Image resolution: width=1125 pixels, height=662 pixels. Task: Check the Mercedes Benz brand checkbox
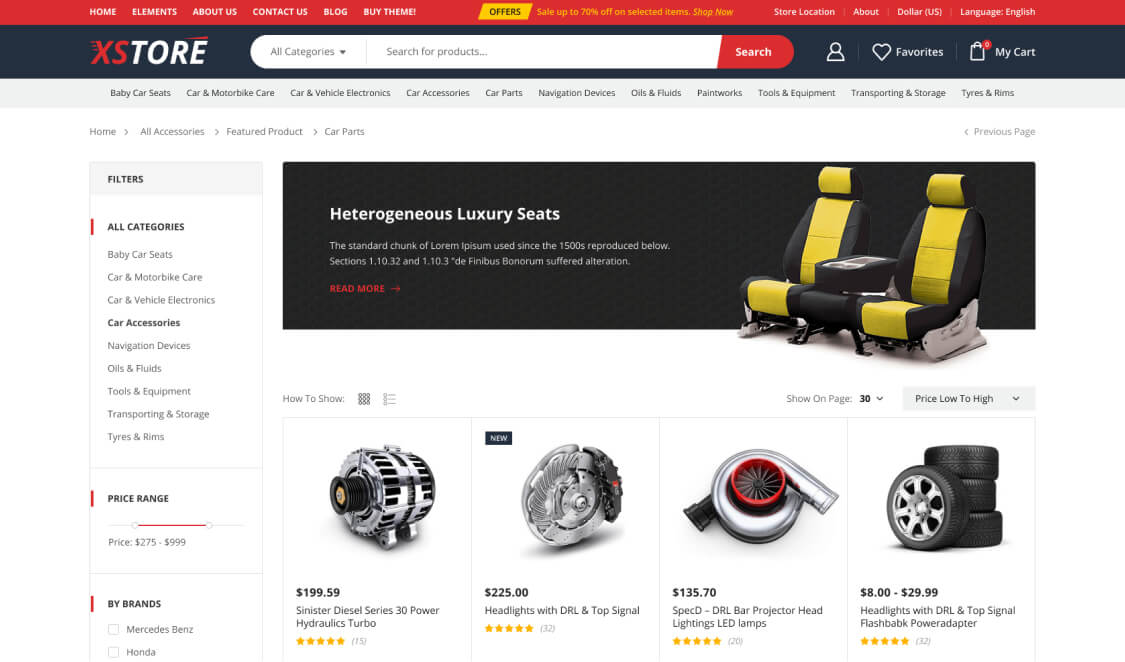(x=113, y=630)
